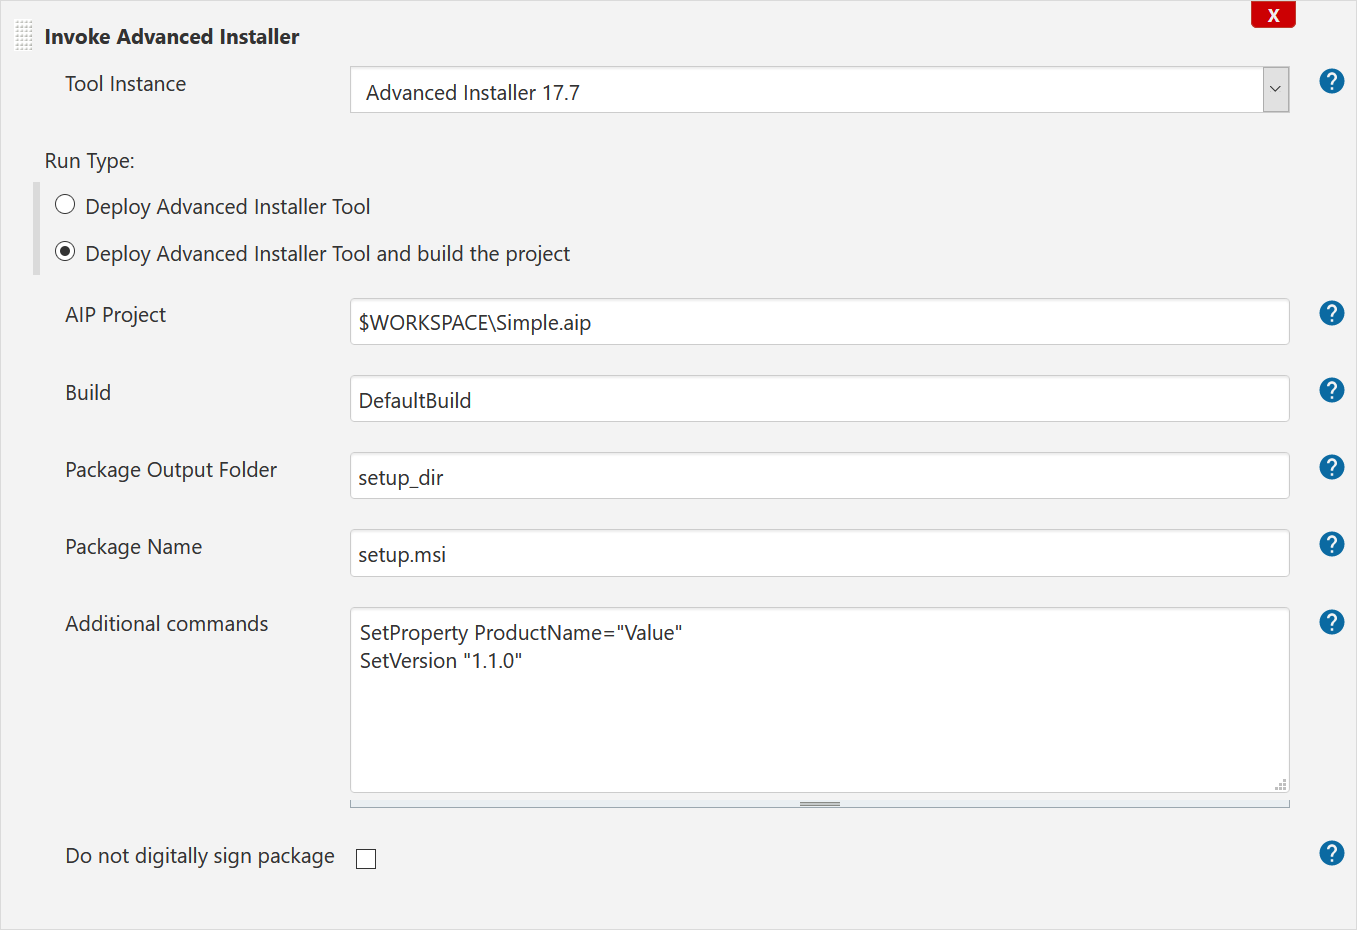The width and height of the screenshot is (1357, 930).
Task: Open help for Package Output Folder
Action: coord(1331,467)
